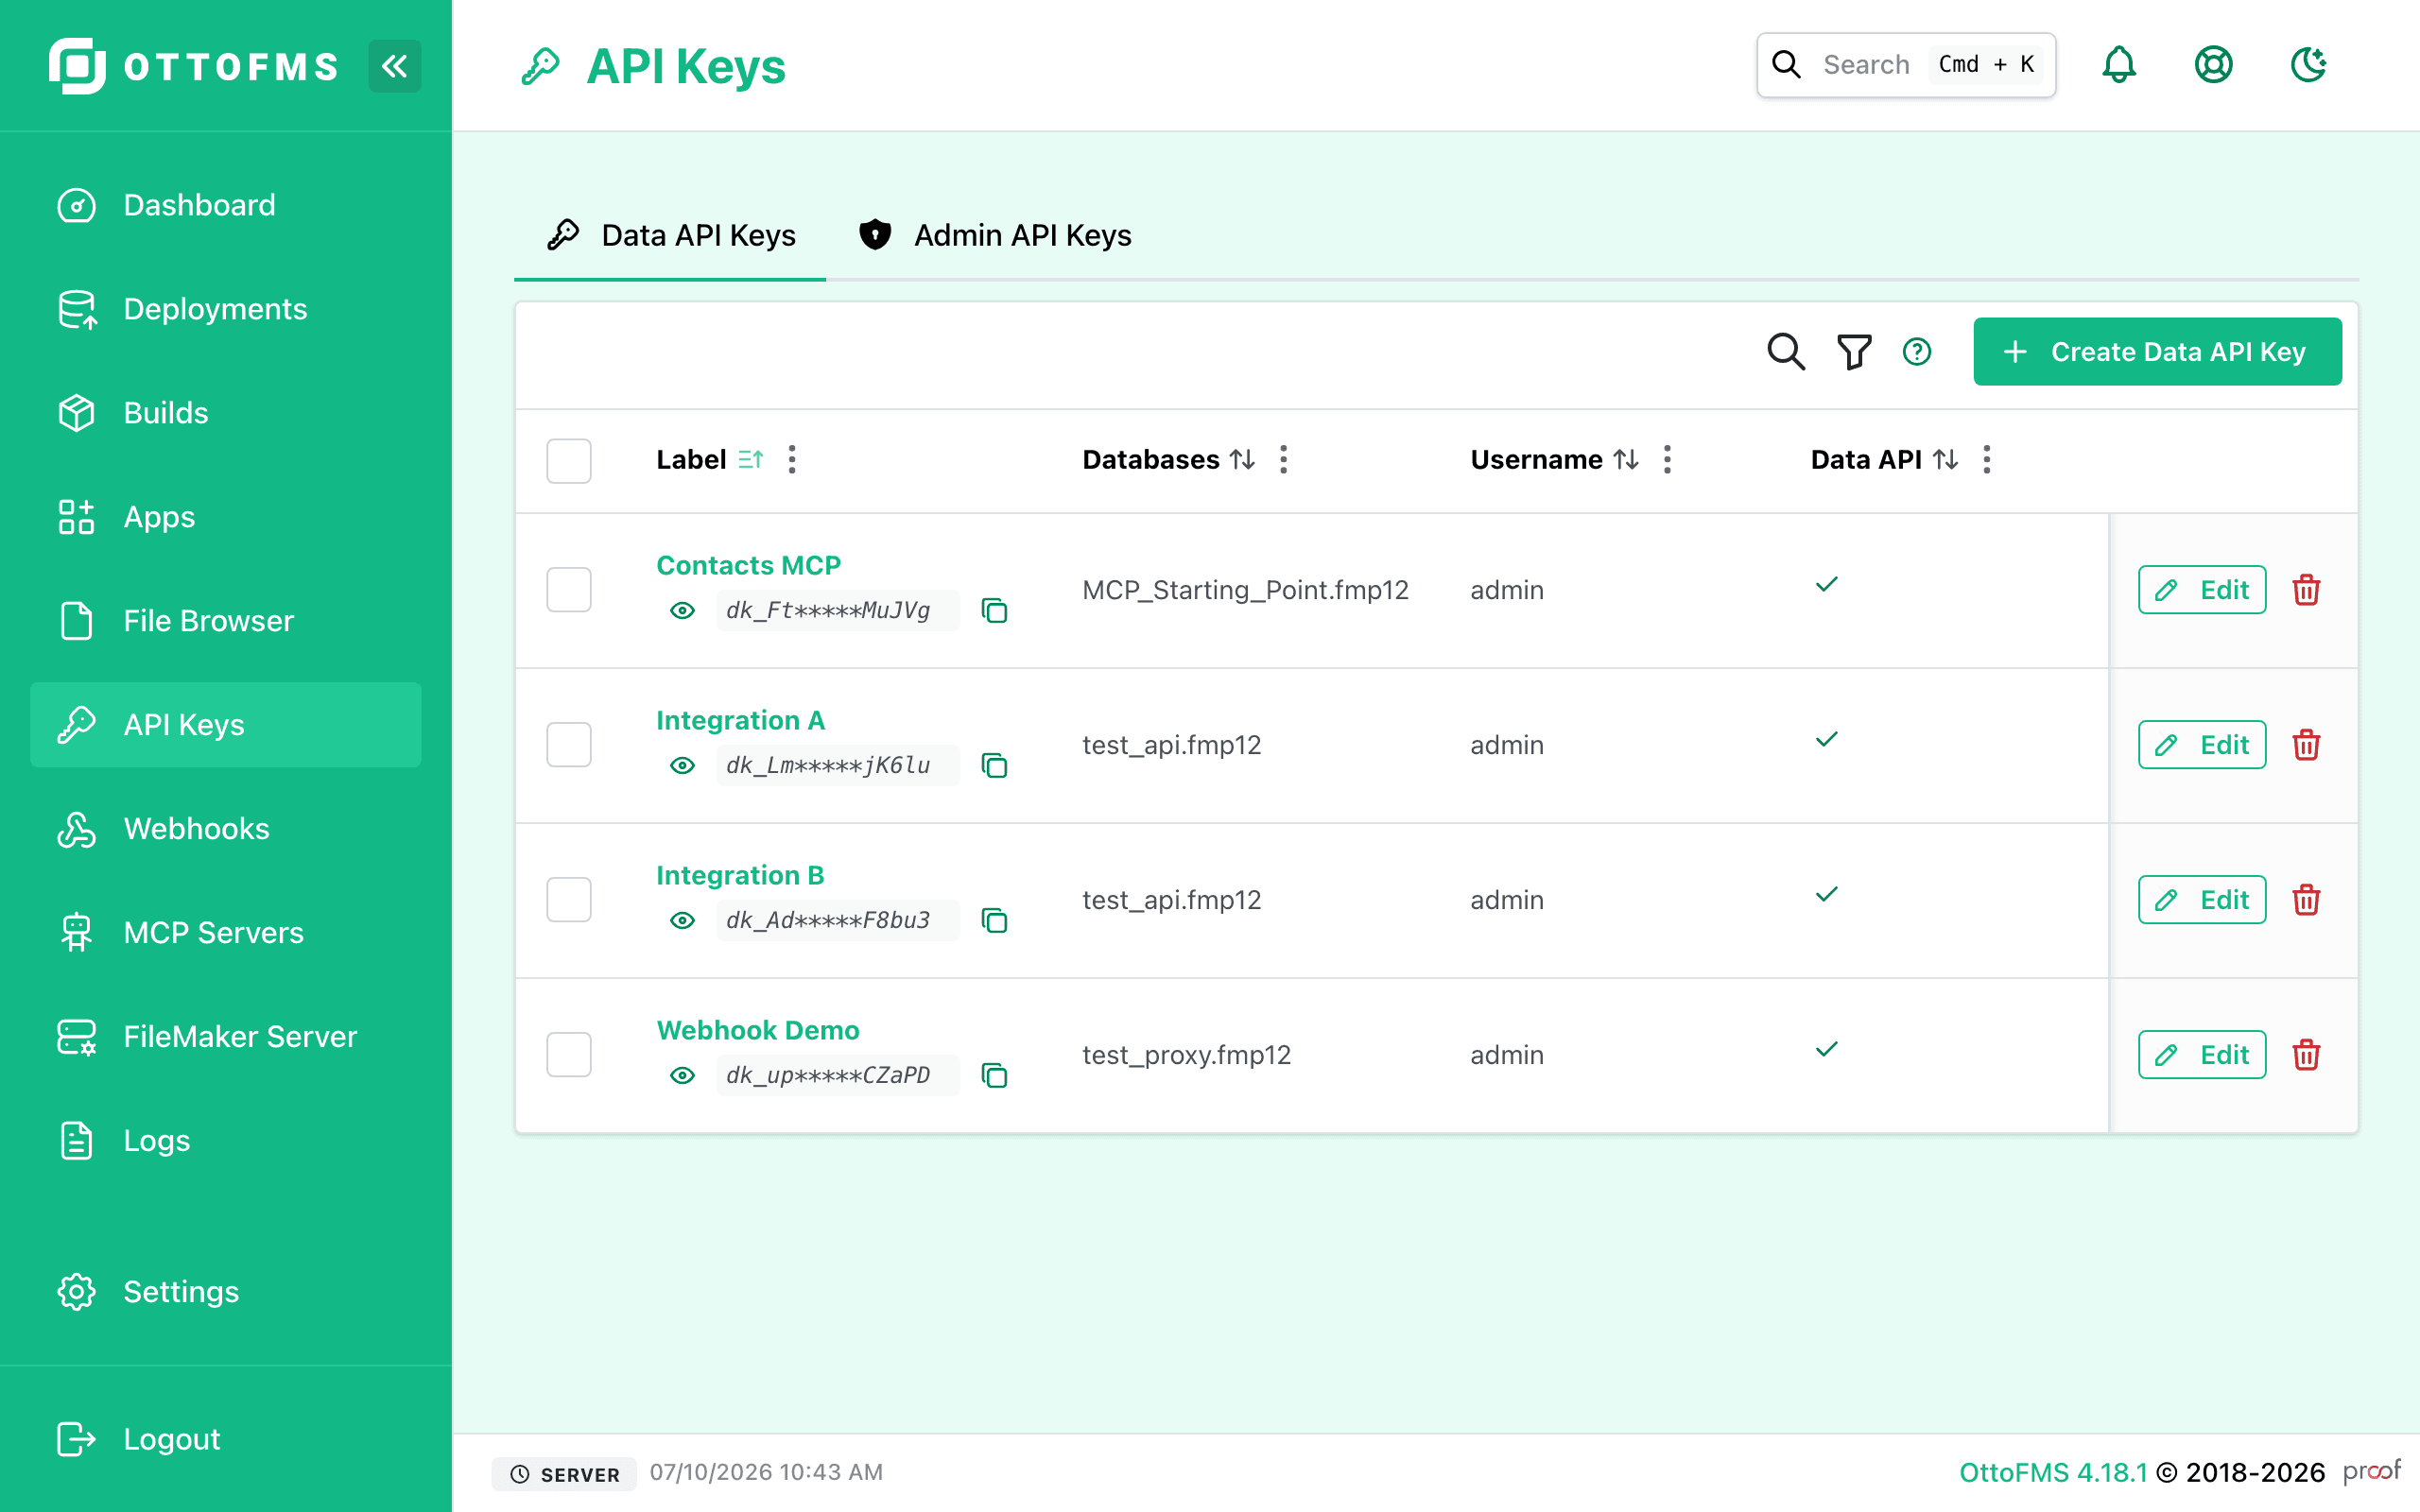This screenshot has height=1512, width=2420.
Task: Reveal the Contacts MCP key with the eye icon
Action: [682, 610]
